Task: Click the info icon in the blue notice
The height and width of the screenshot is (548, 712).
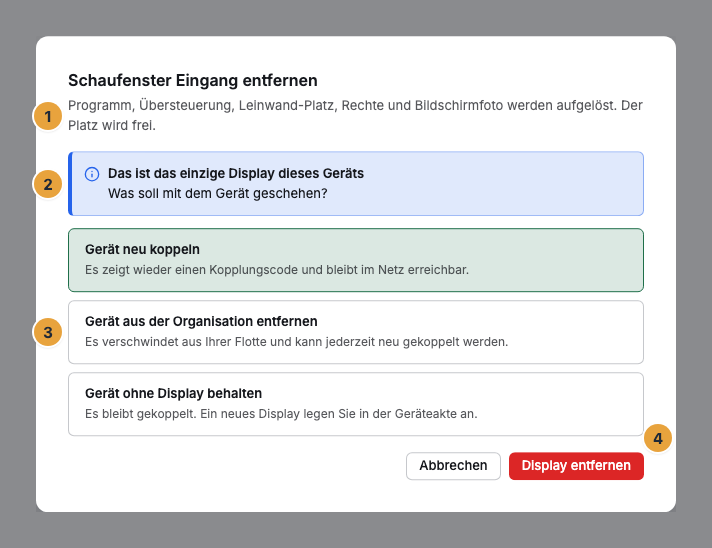Action: click(92, 174)
